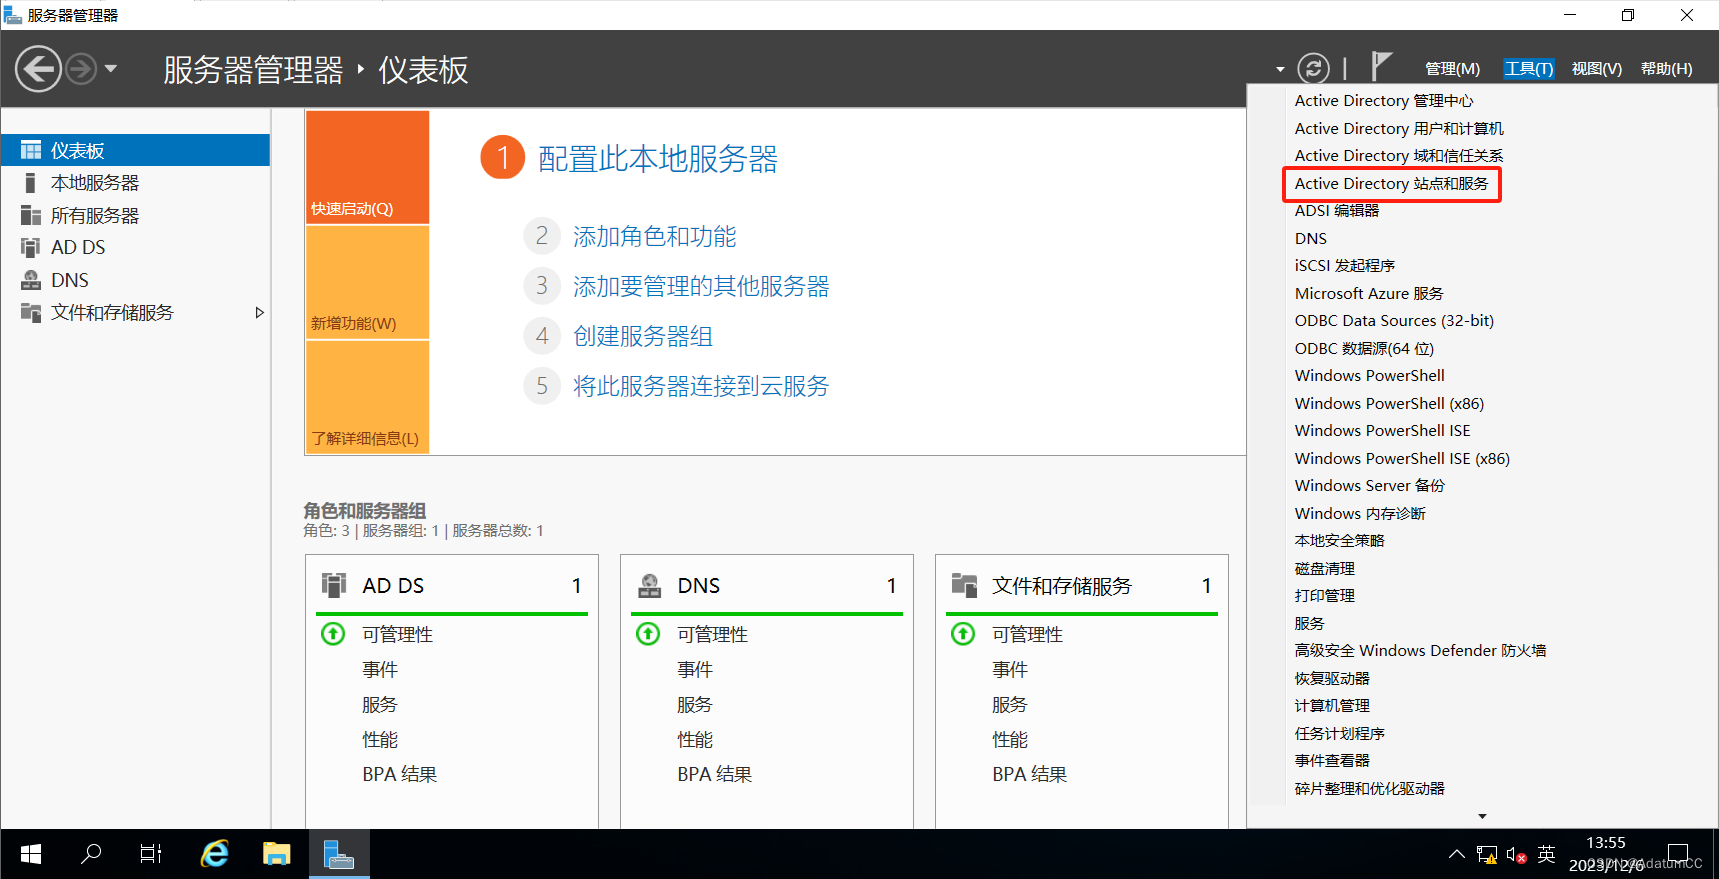Click the refresh dashboard icon

1313,68
